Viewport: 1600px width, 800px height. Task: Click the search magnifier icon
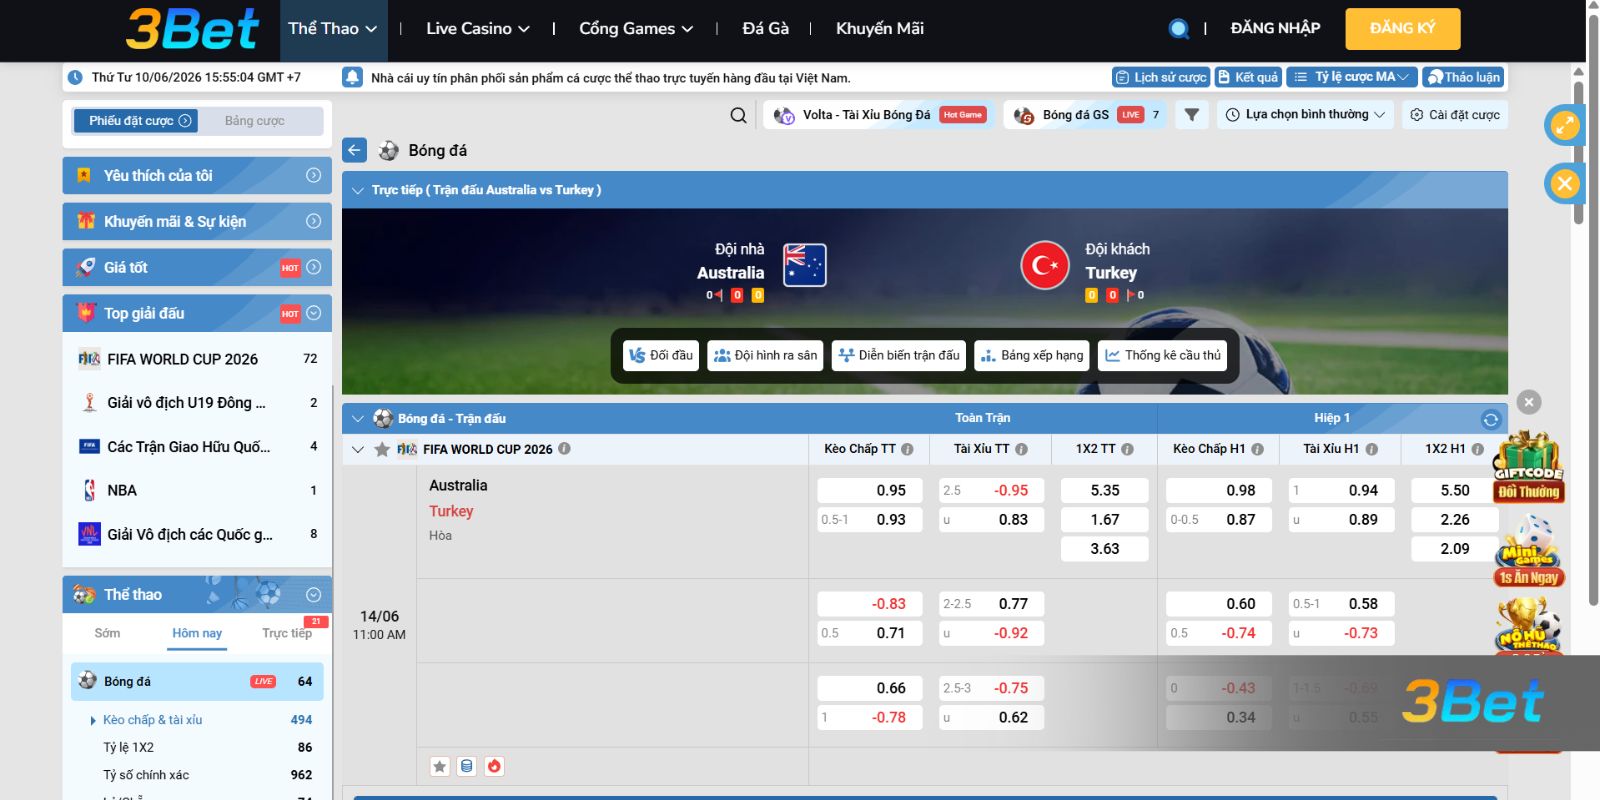738,115
